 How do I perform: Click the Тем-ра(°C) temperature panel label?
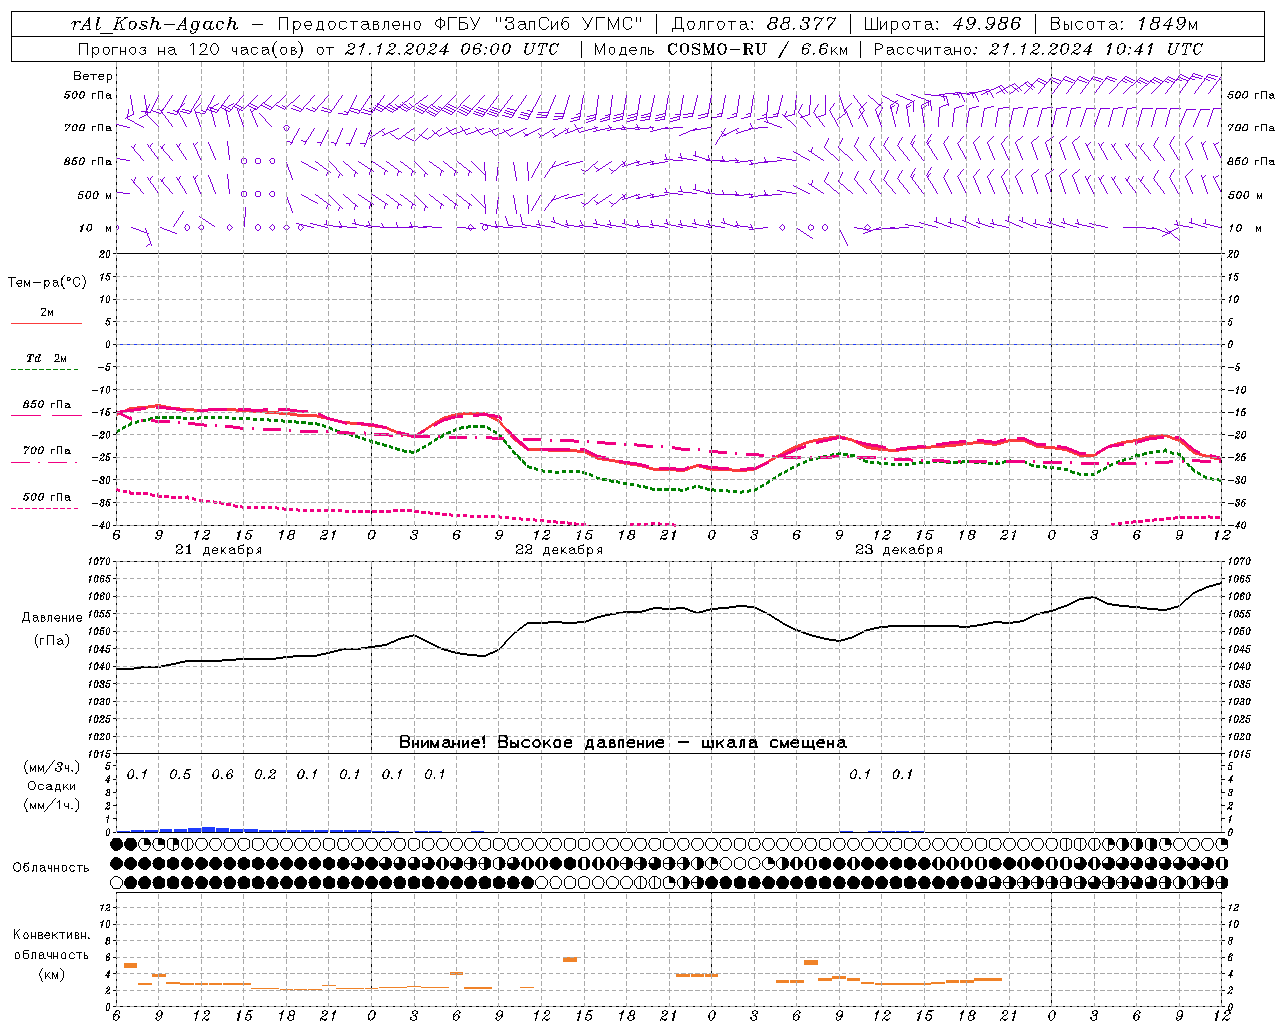tap(48, 283)
